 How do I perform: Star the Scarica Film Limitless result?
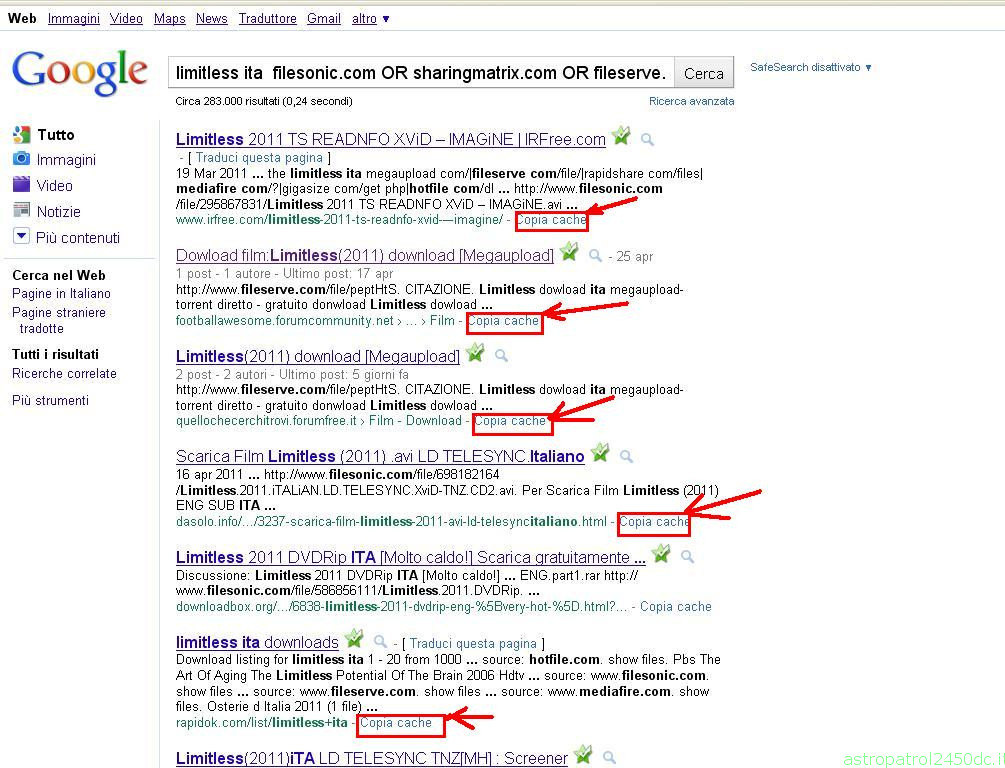(600, 453)
